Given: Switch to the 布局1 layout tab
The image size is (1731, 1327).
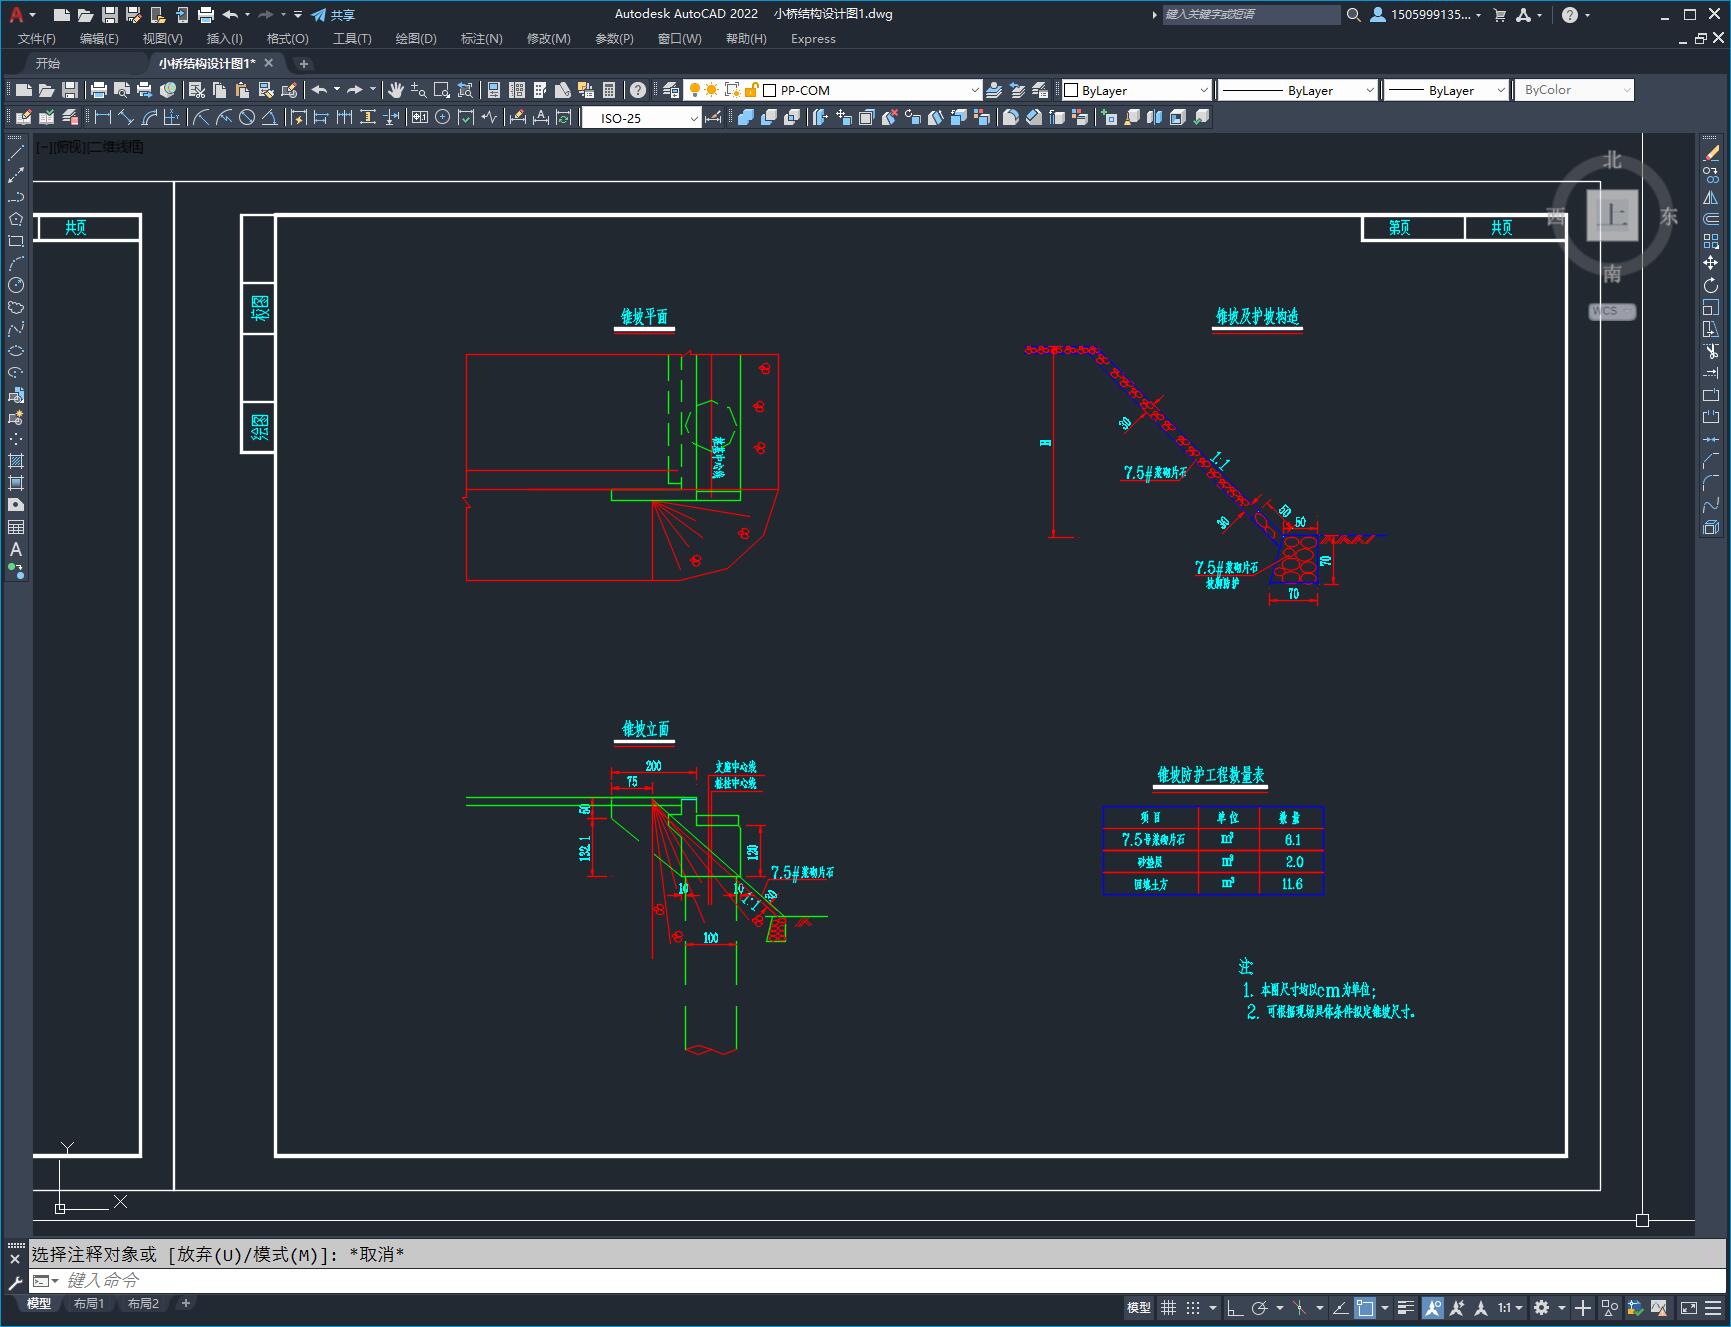Looking at the screenshot, I should pos(89,1303).
